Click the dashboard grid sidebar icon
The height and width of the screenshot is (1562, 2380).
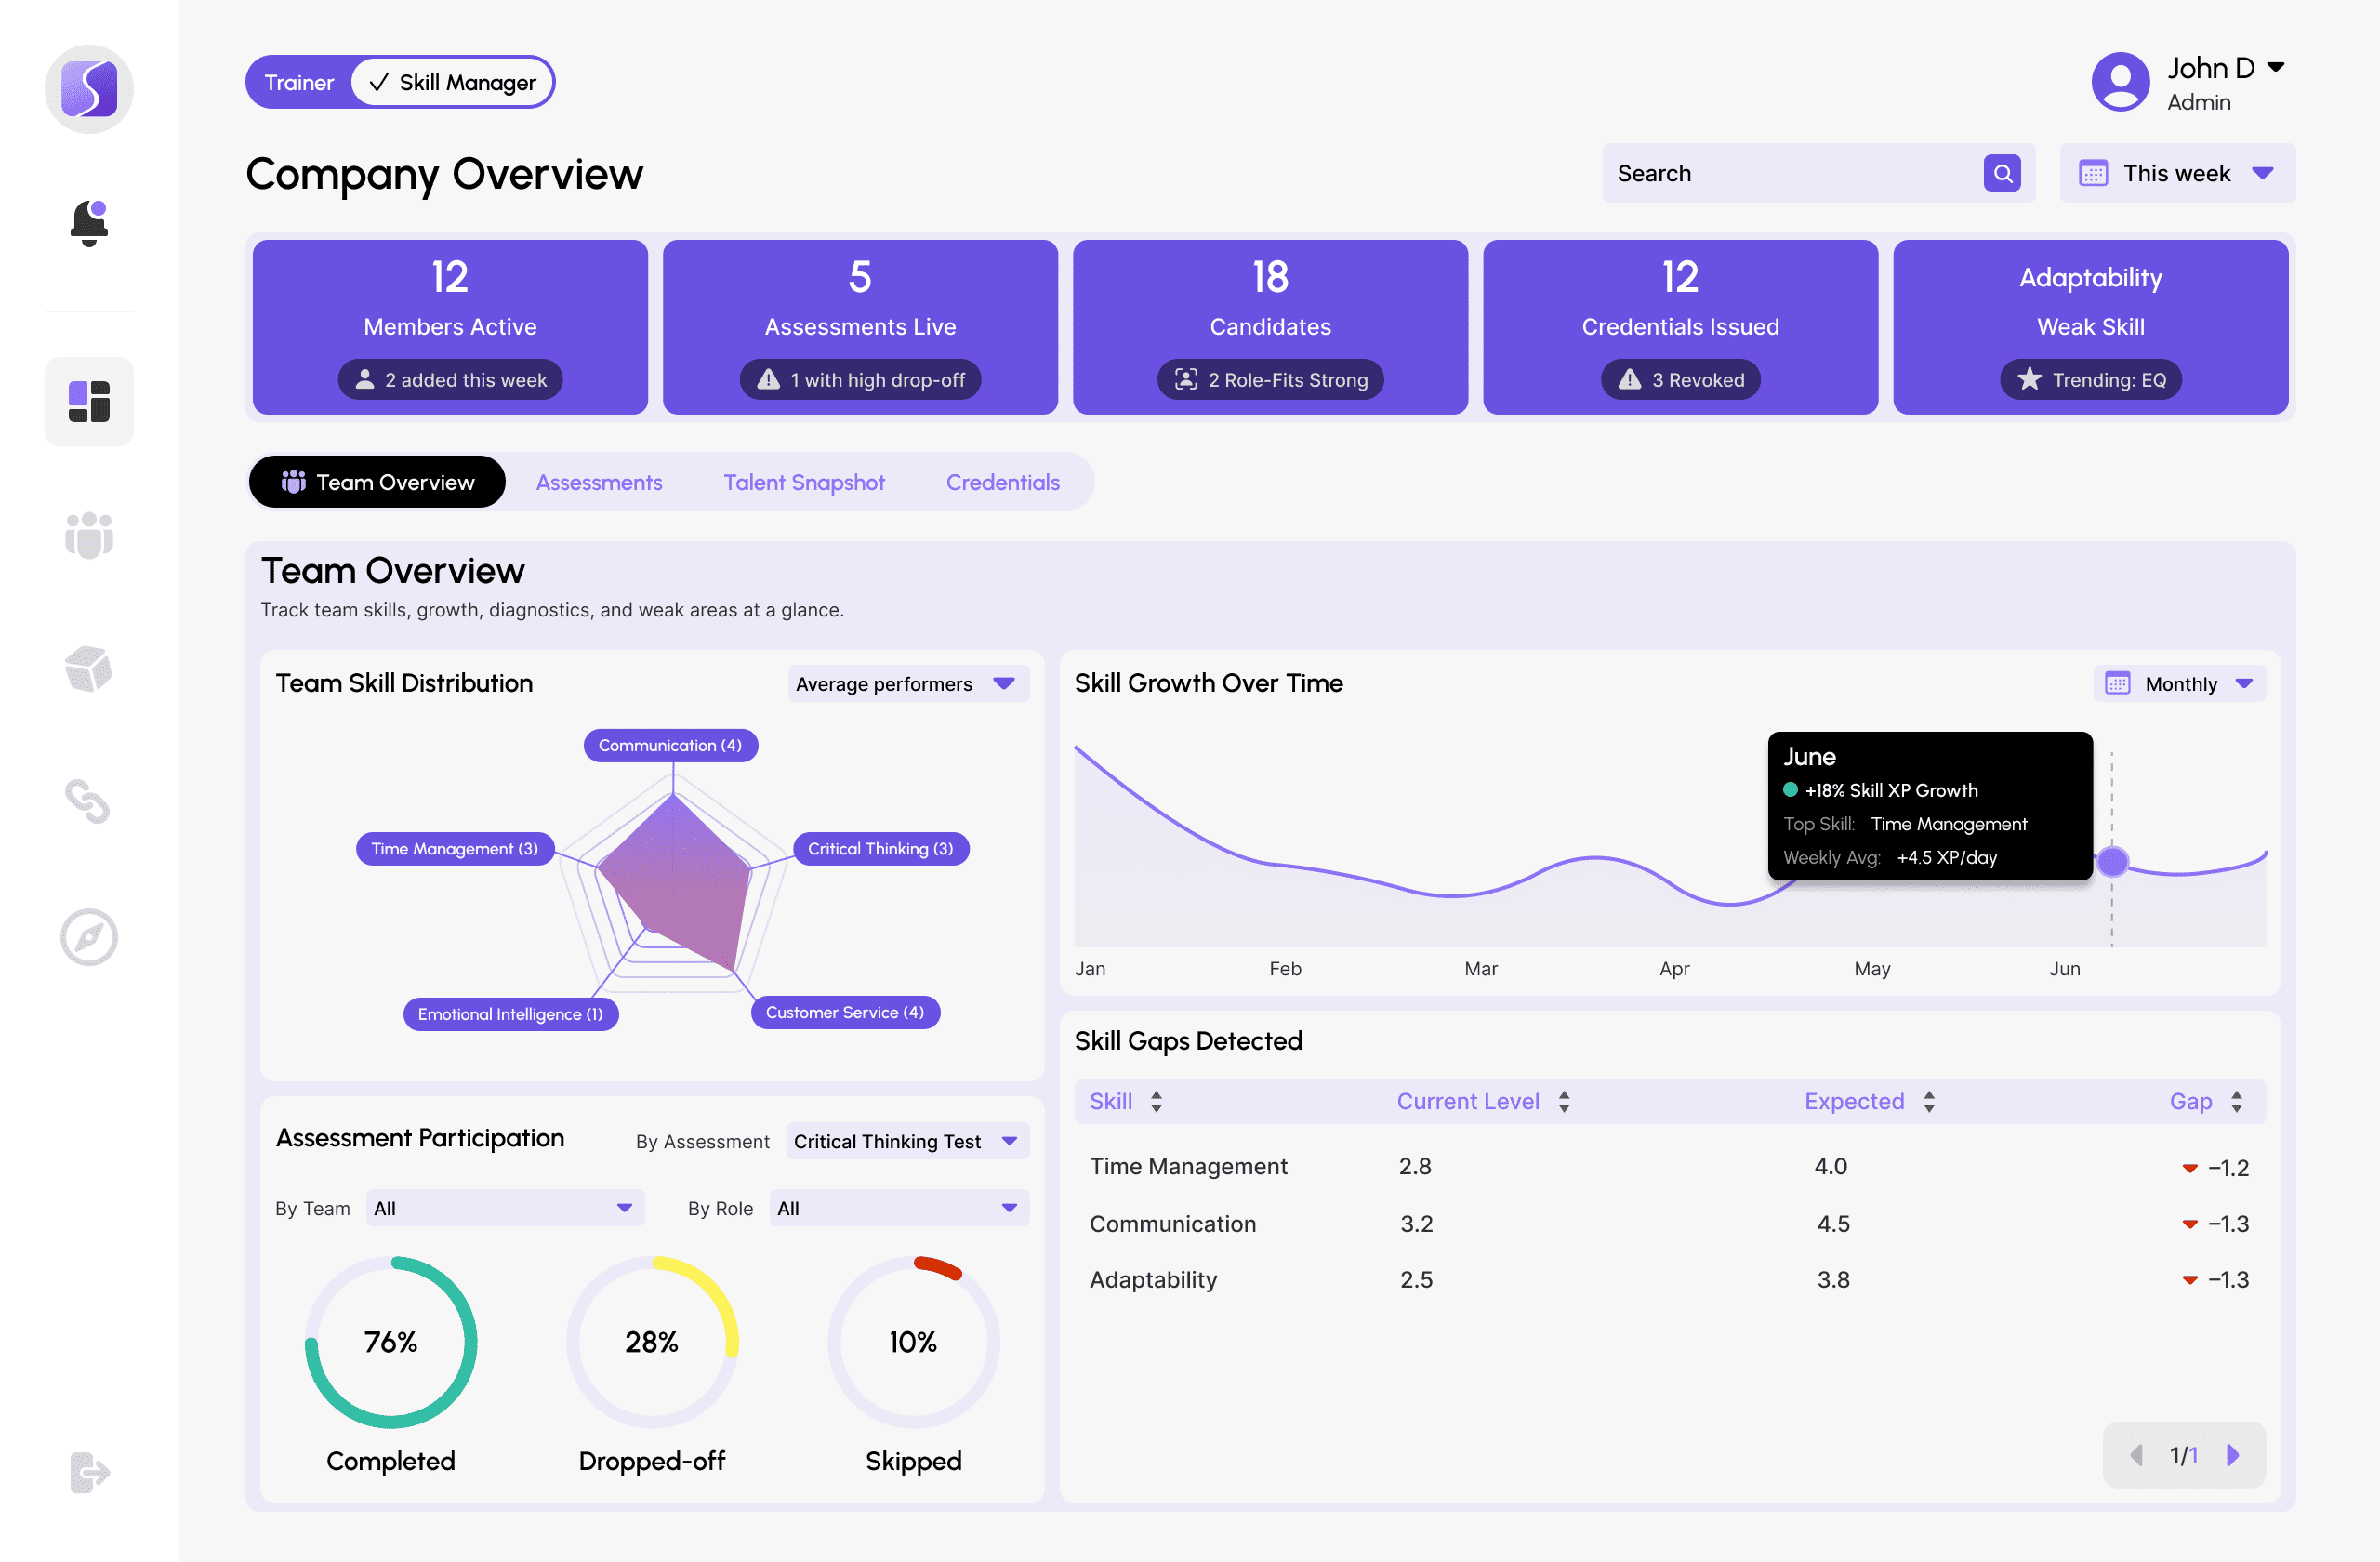(89, 401)
